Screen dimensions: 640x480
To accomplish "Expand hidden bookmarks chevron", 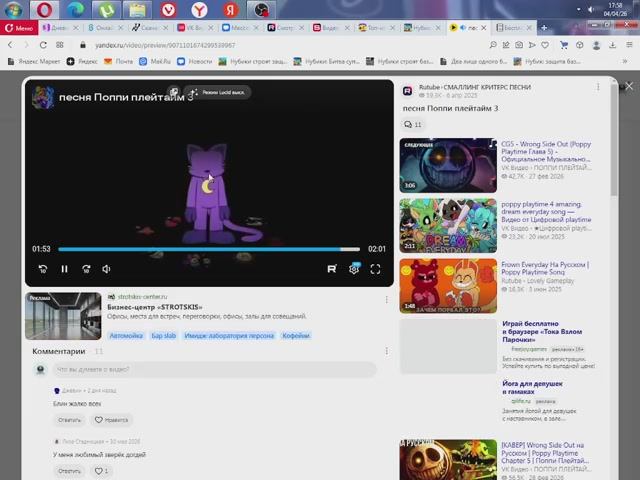I will (x=624, y=62).
